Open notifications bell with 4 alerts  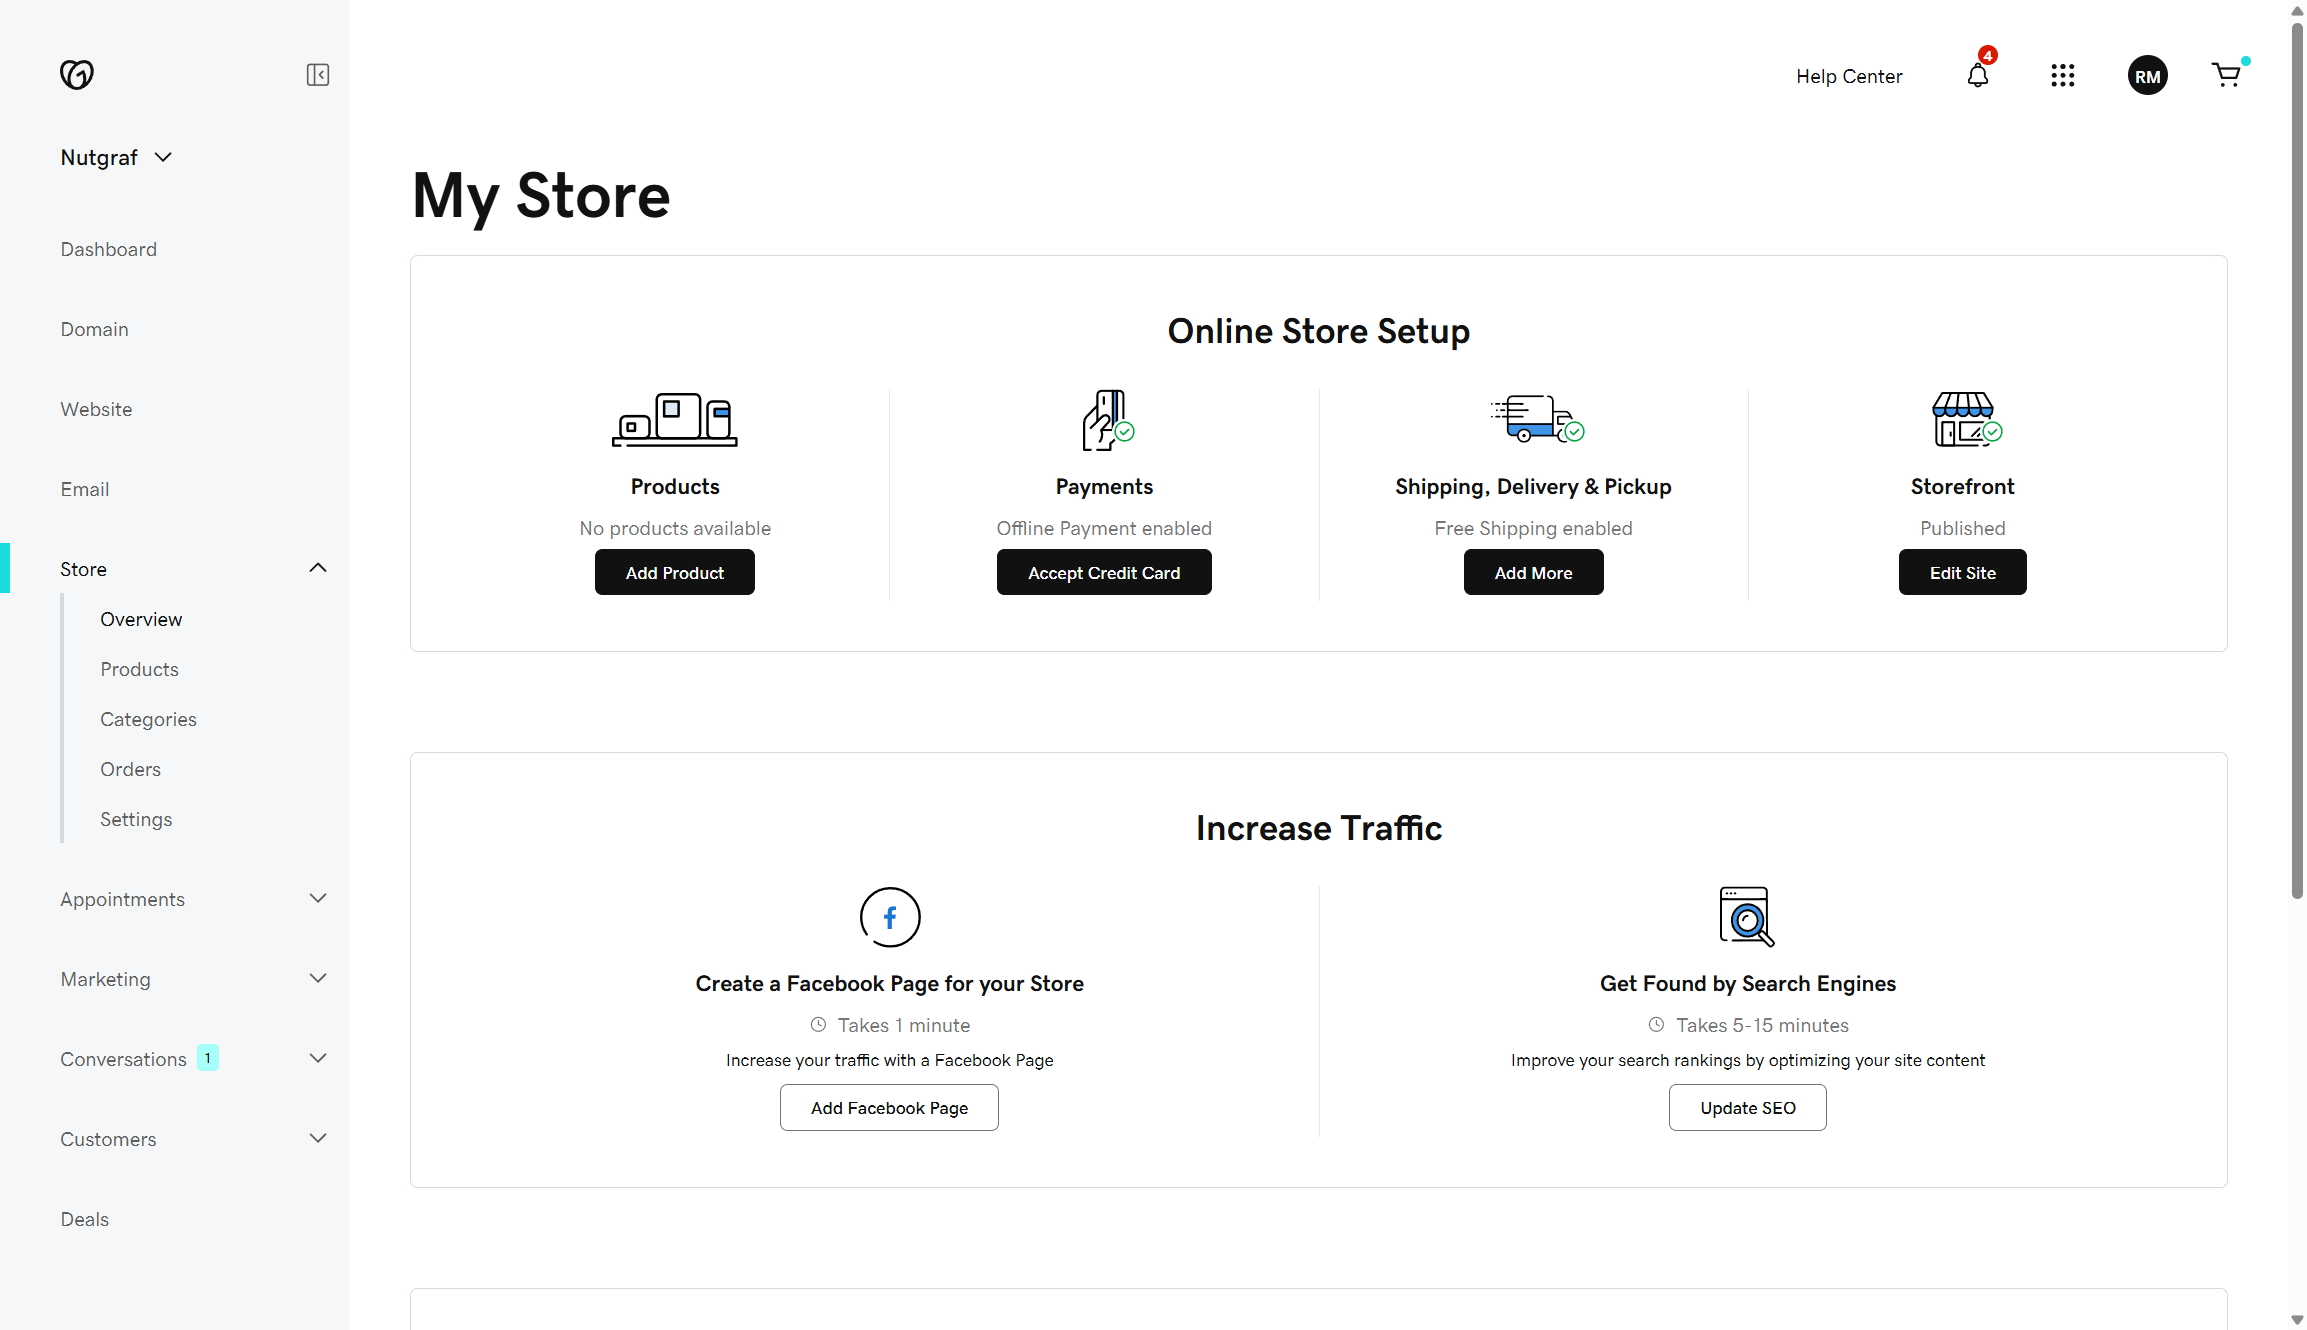(1977, 75)
